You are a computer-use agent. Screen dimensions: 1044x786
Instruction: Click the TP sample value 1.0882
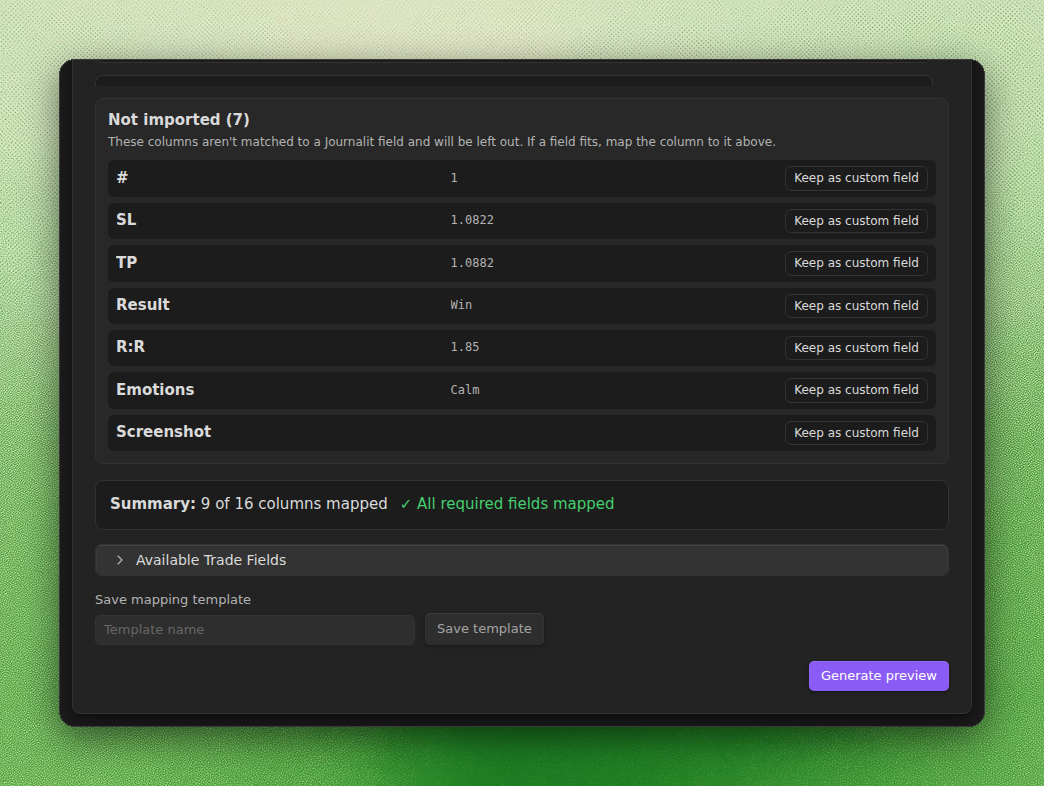472,263
